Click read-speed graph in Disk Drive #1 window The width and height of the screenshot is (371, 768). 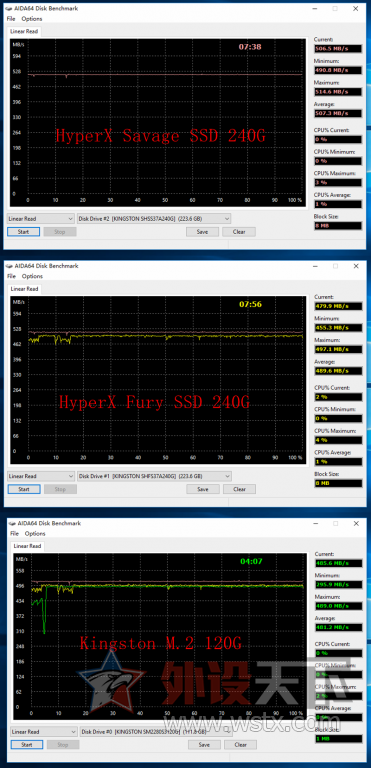(x=157, y=380)
